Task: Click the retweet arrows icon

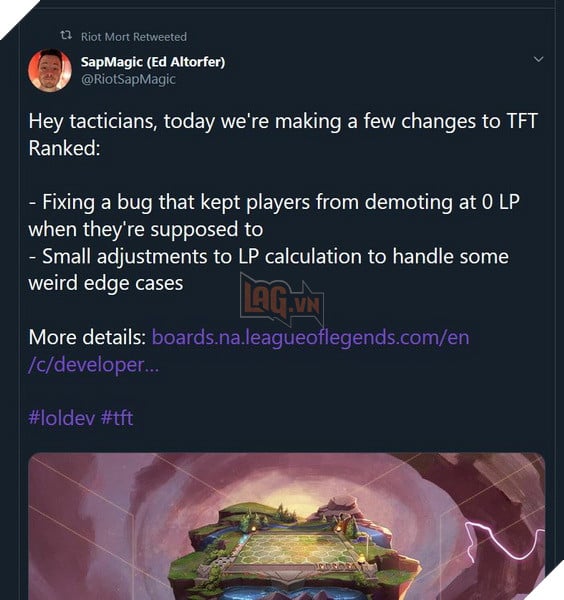Action: tap(66, 36)
